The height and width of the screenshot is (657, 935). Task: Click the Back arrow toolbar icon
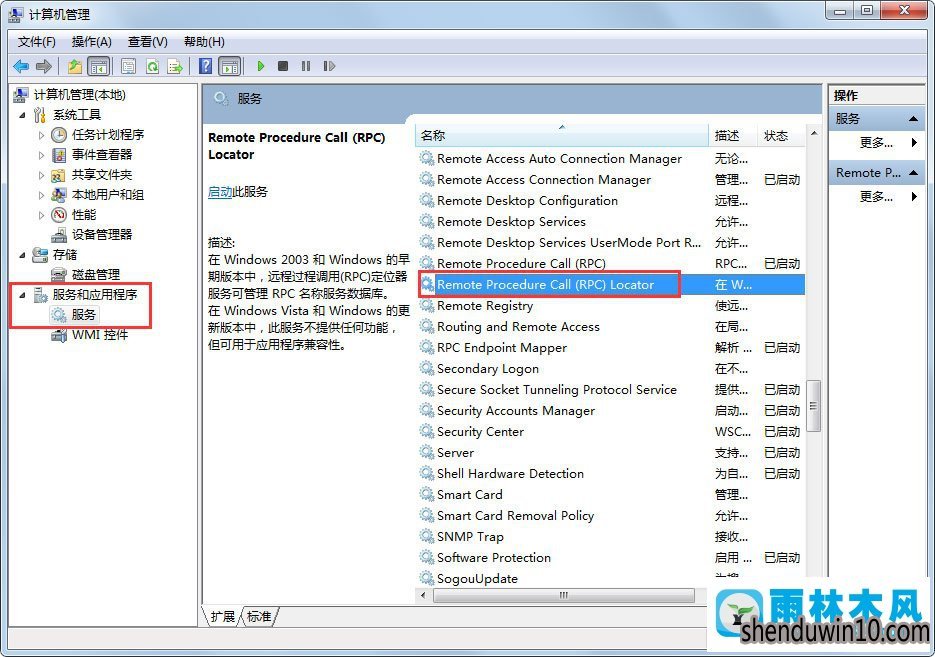coord(21,66)
